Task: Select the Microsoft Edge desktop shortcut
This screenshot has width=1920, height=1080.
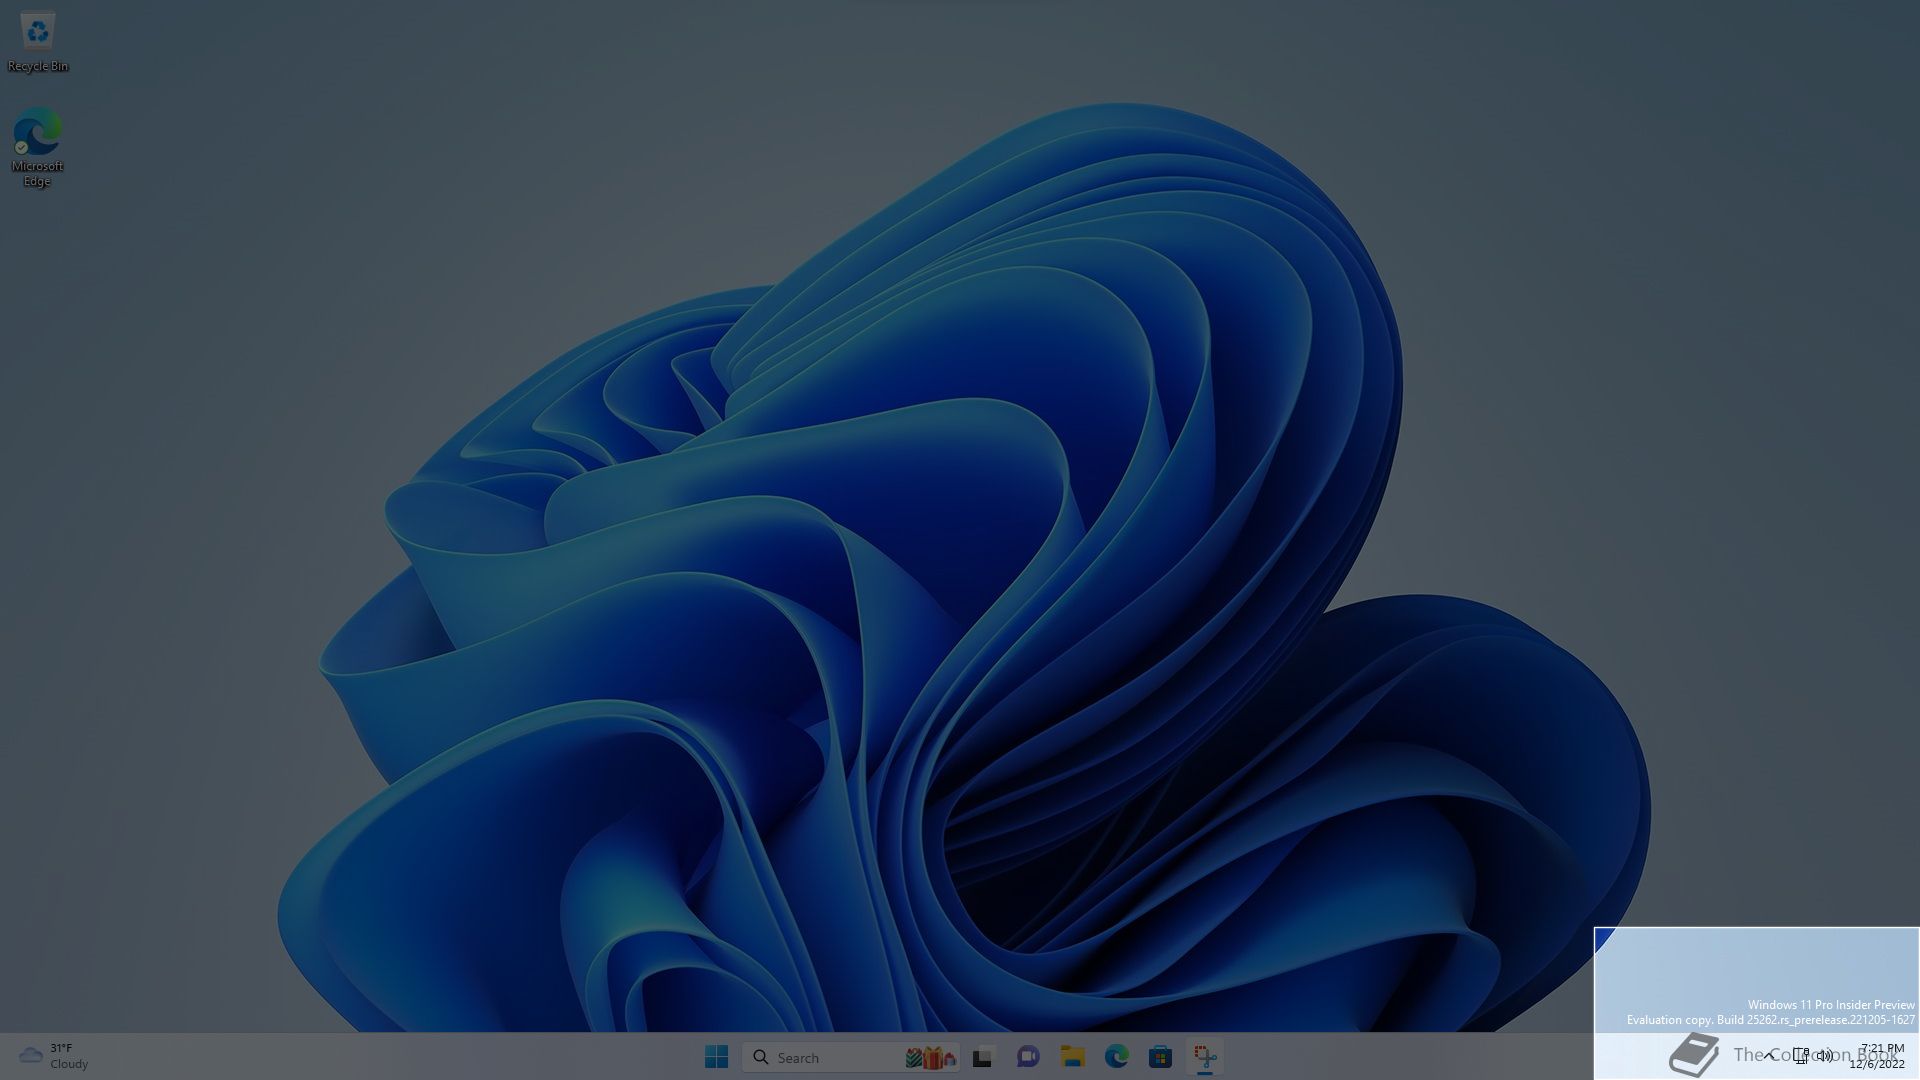Action: pyautogui.click(x=37, y=147)
